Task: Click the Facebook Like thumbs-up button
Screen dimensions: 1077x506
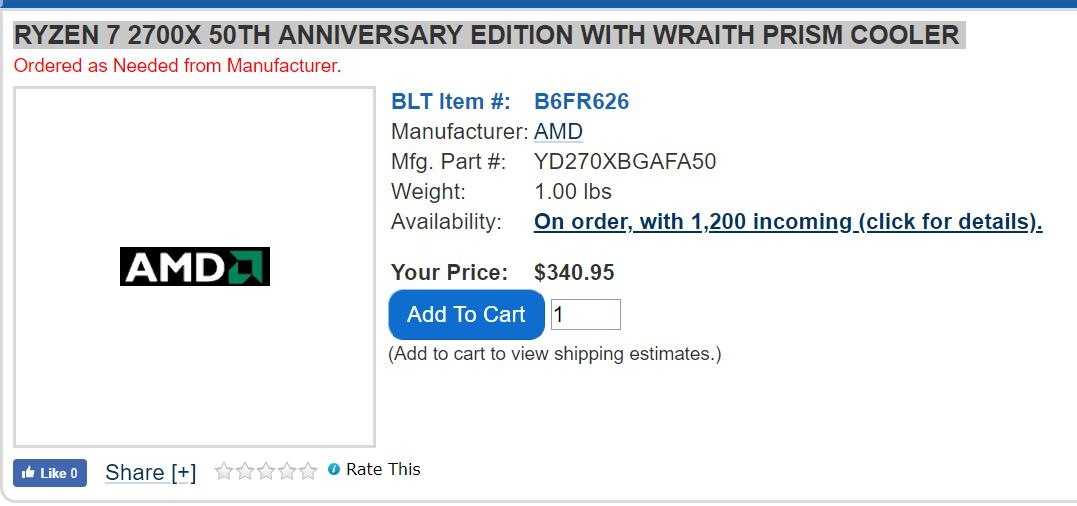Action: coord(49,473)
